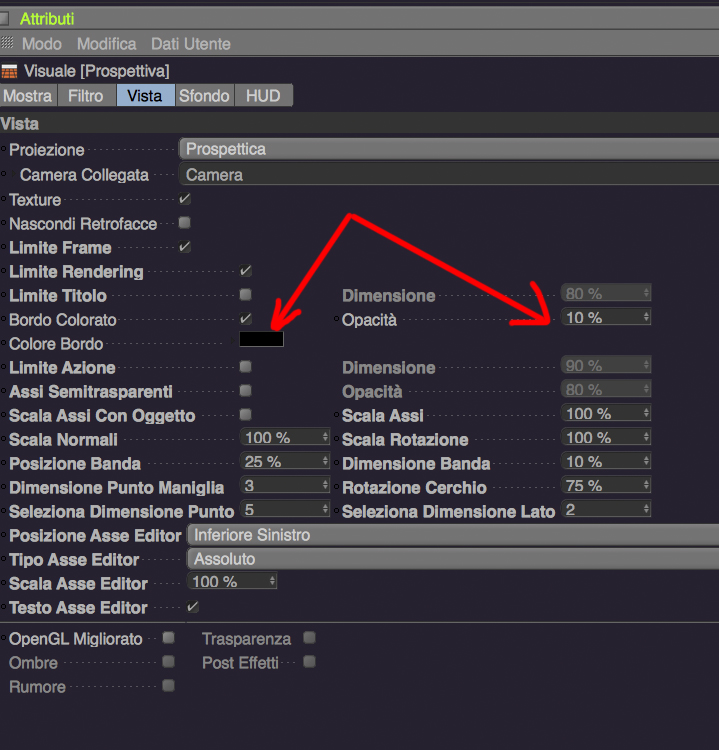The image size is (719, 750).
Task: Click the Camera Collegata link field
Action: pos(449,174)
